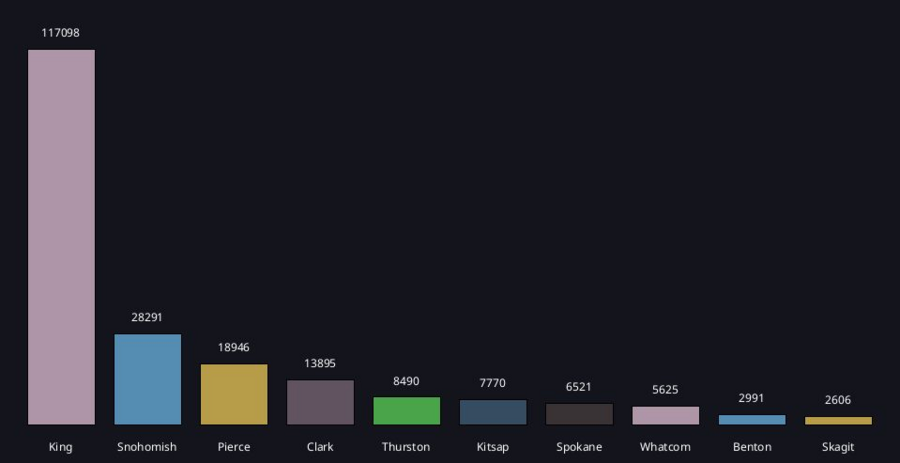Click the Spokane county bar
900x463 pixels.
pos(579,414)
